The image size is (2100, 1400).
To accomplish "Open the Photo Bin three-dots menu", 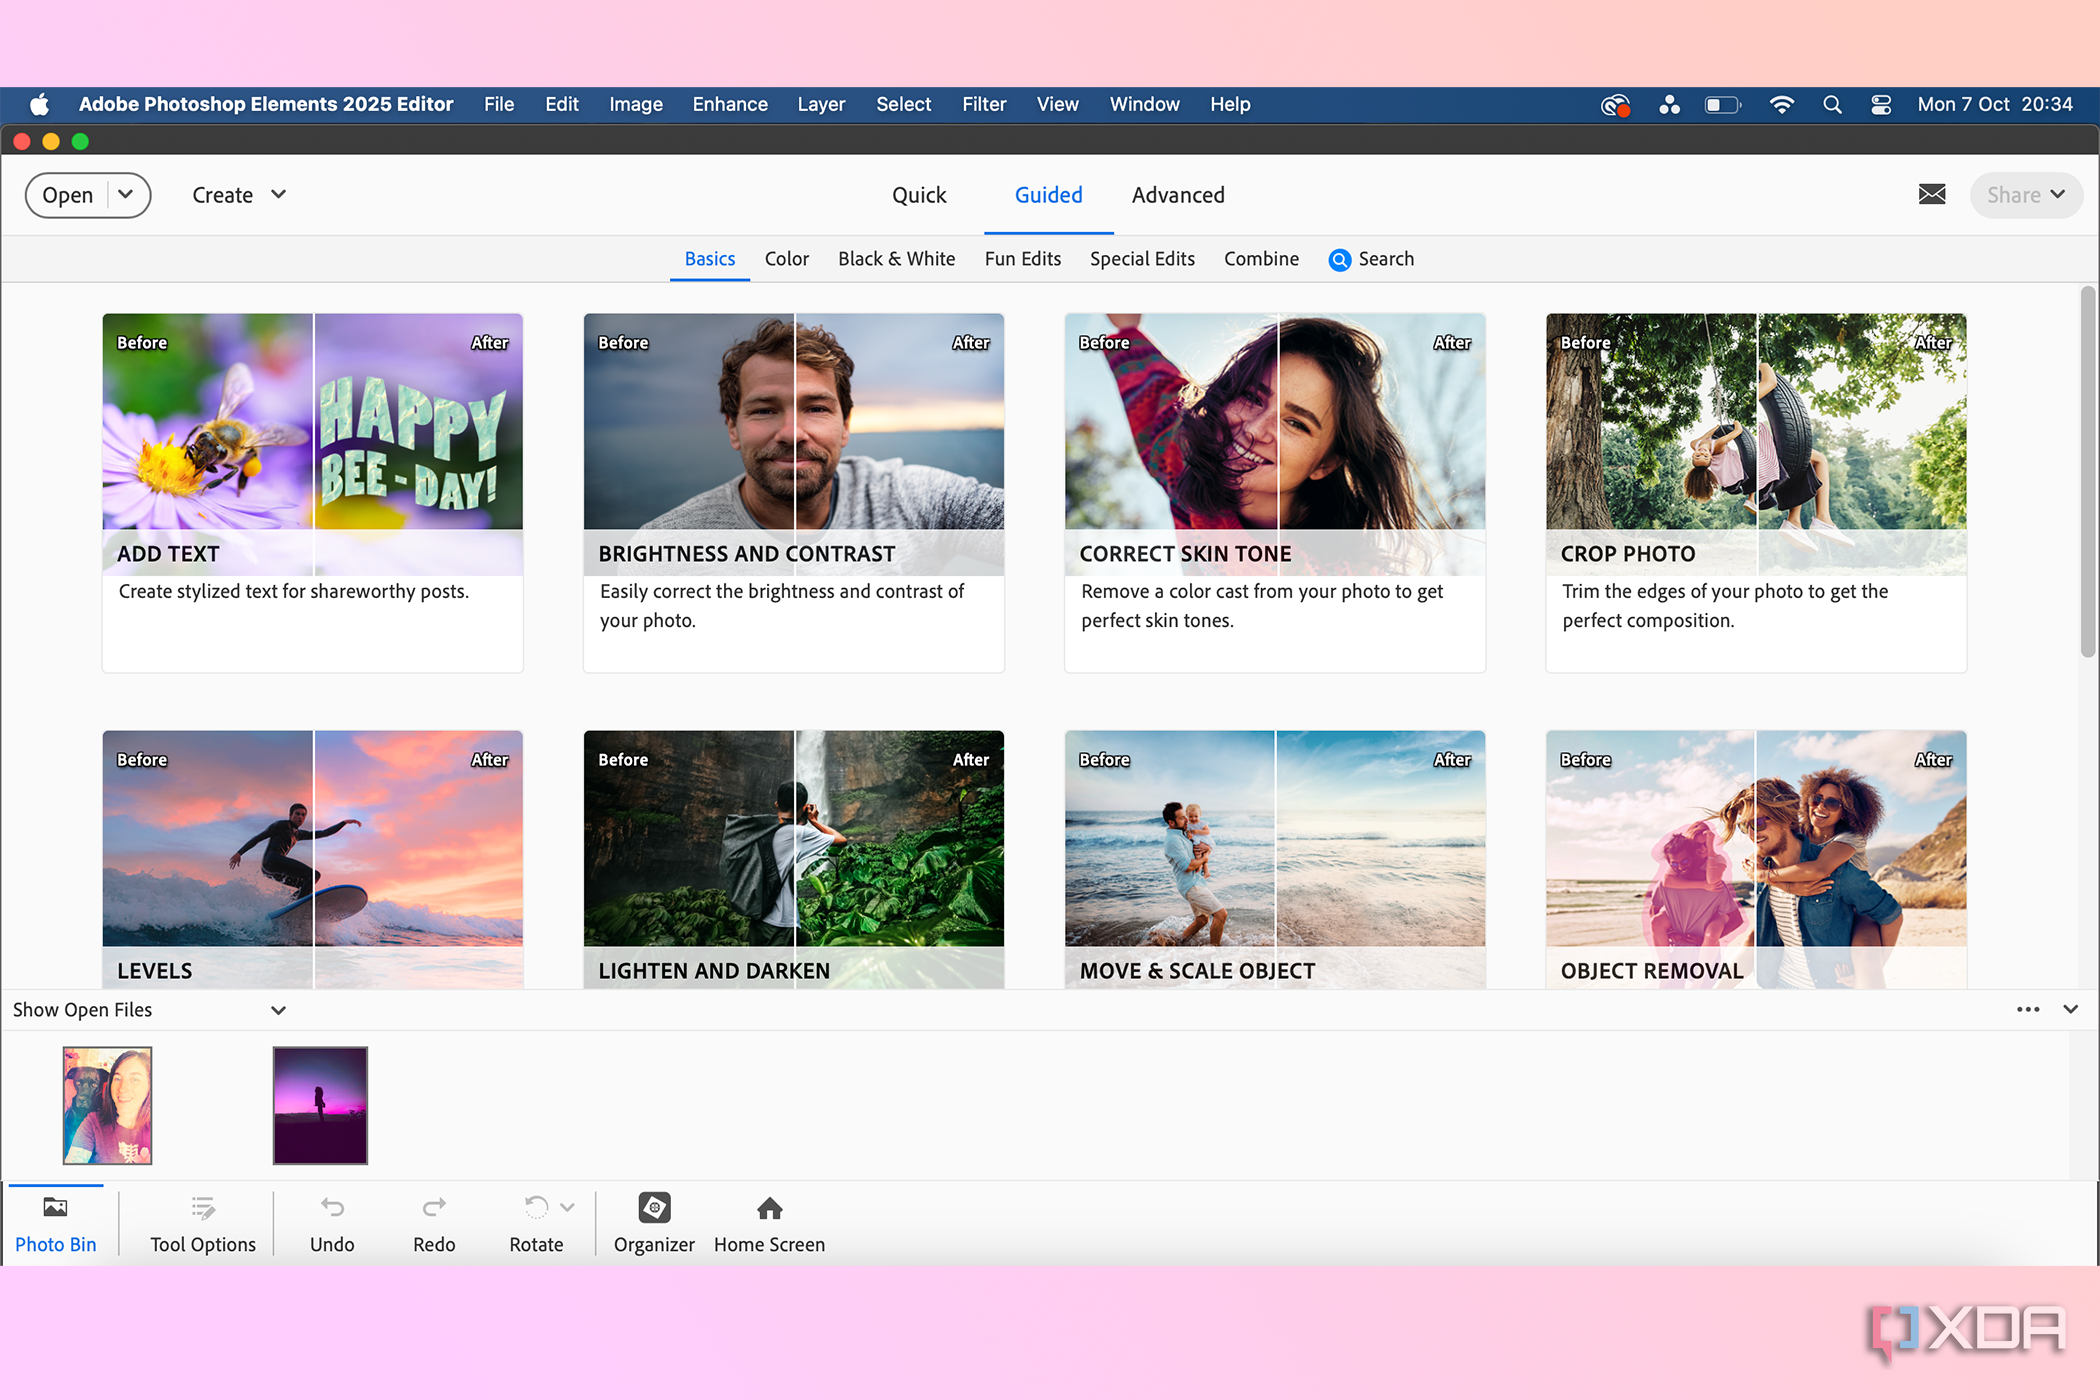I will pyautogui.click(x=2028, y=1010).
